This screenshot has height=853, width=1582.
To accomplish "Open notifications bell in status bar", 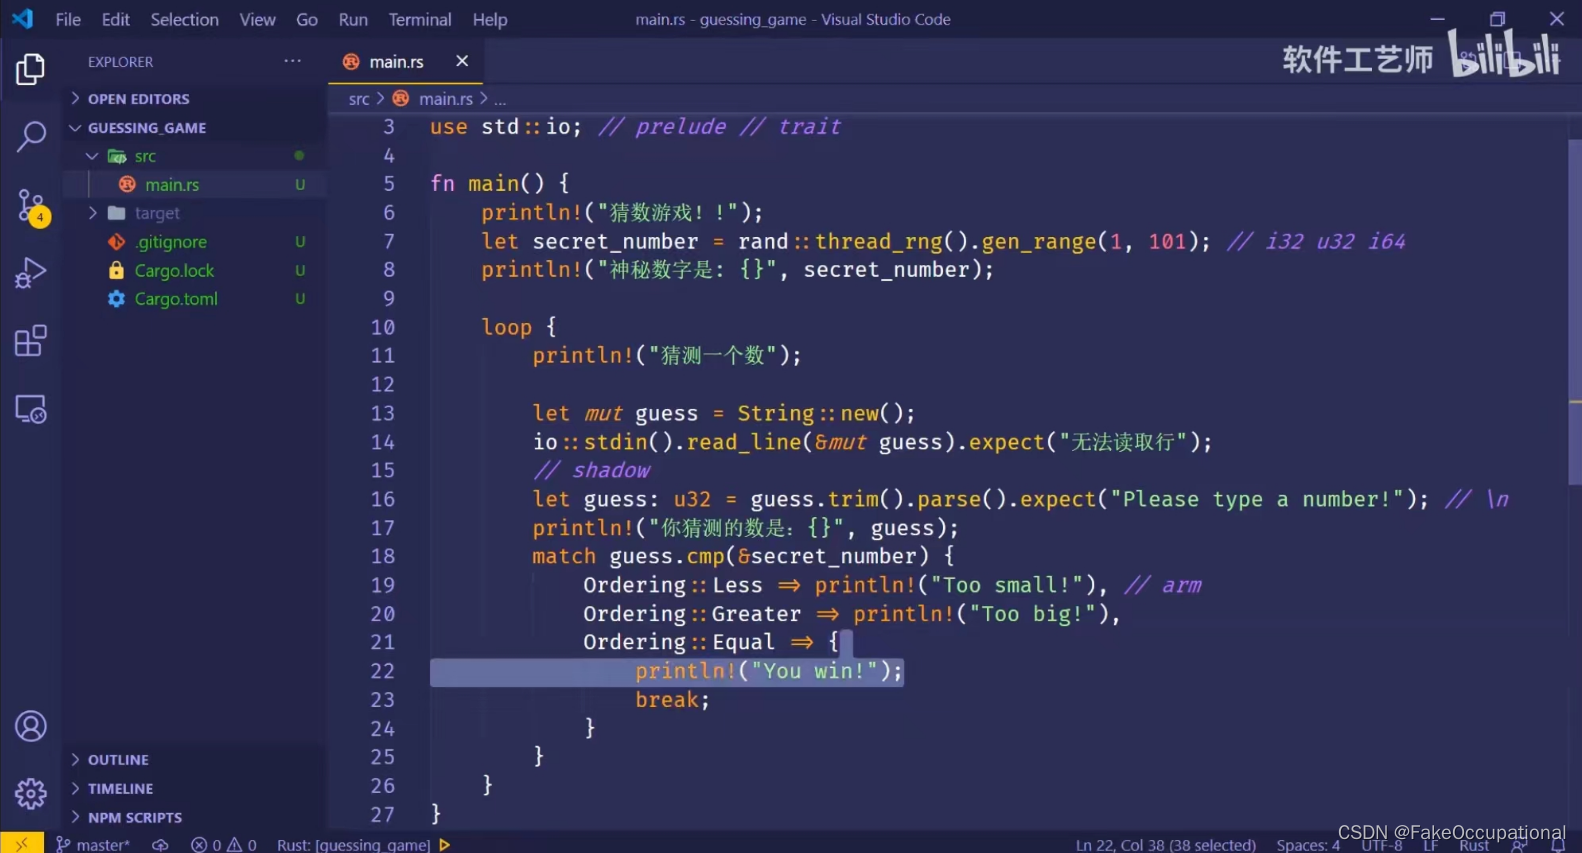I will 1558,845.
